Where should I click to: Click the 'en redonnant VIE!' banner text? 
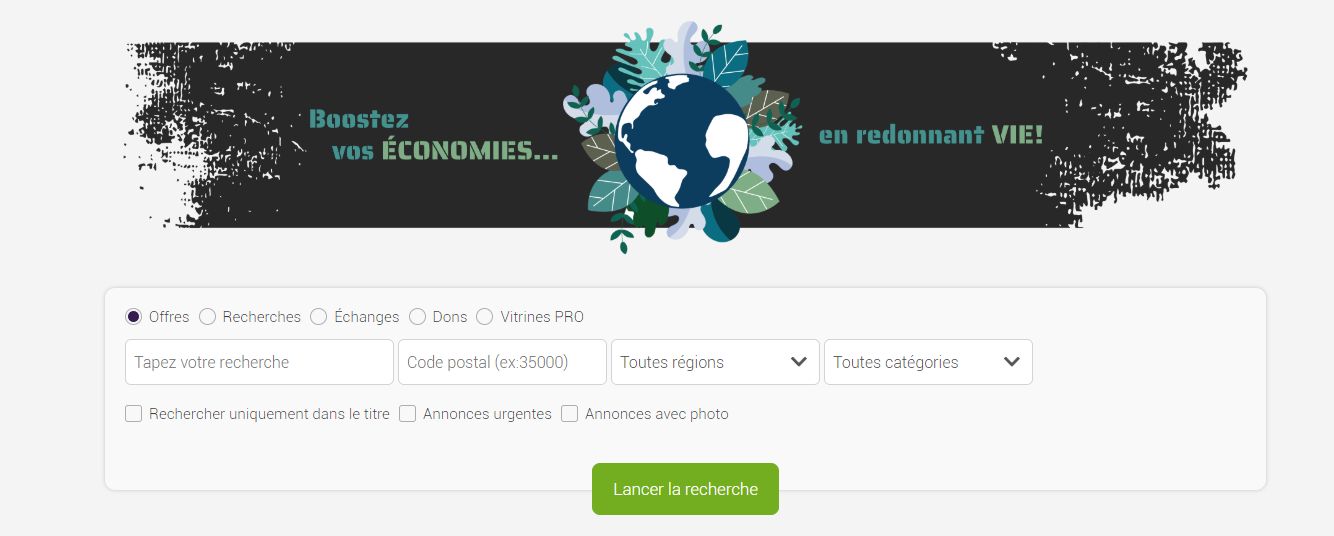point(931,135)
